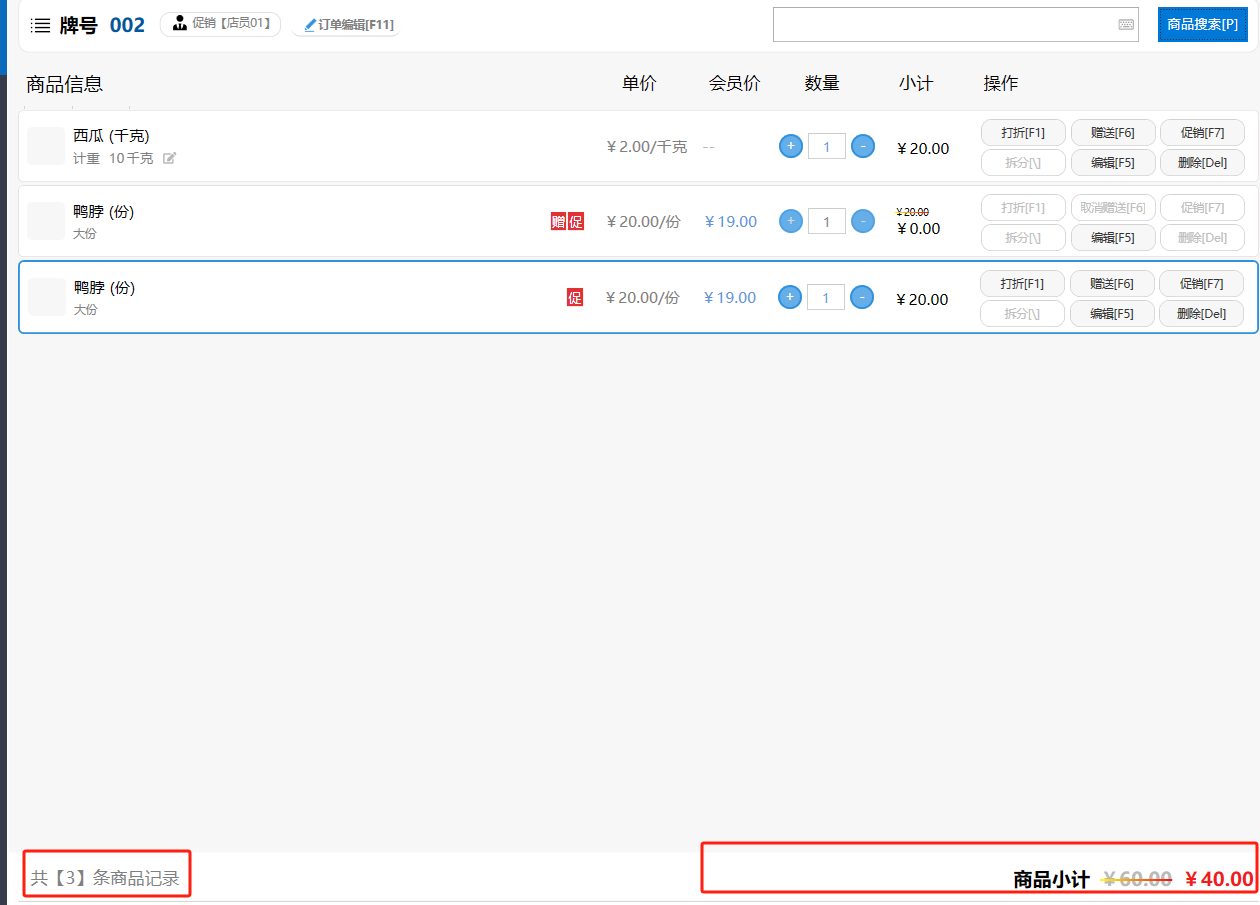Click the weight edit icon for 西瓜
This screenshot has height=905, width=1260.
tap(170, 158)
